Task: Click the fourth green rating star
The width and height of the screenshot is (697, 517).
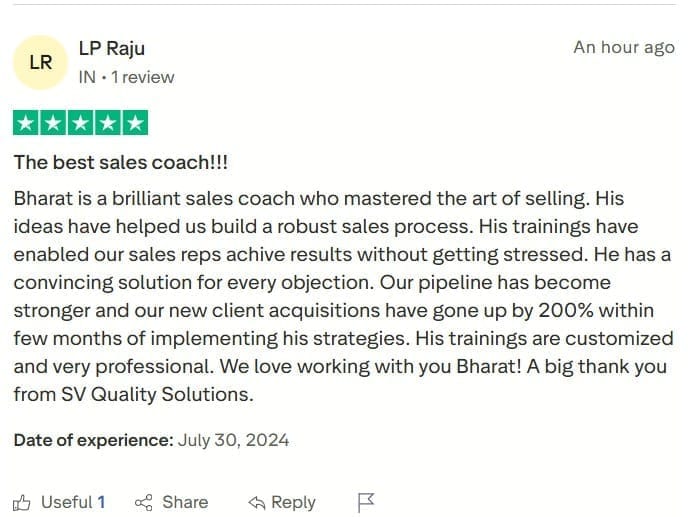Action: (x=108, y=122)
